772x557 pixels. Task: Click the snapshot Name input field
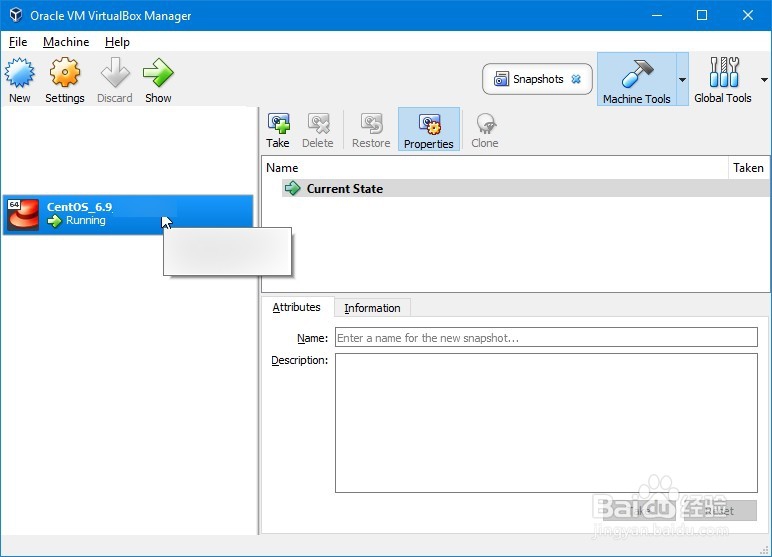(546, 337)
